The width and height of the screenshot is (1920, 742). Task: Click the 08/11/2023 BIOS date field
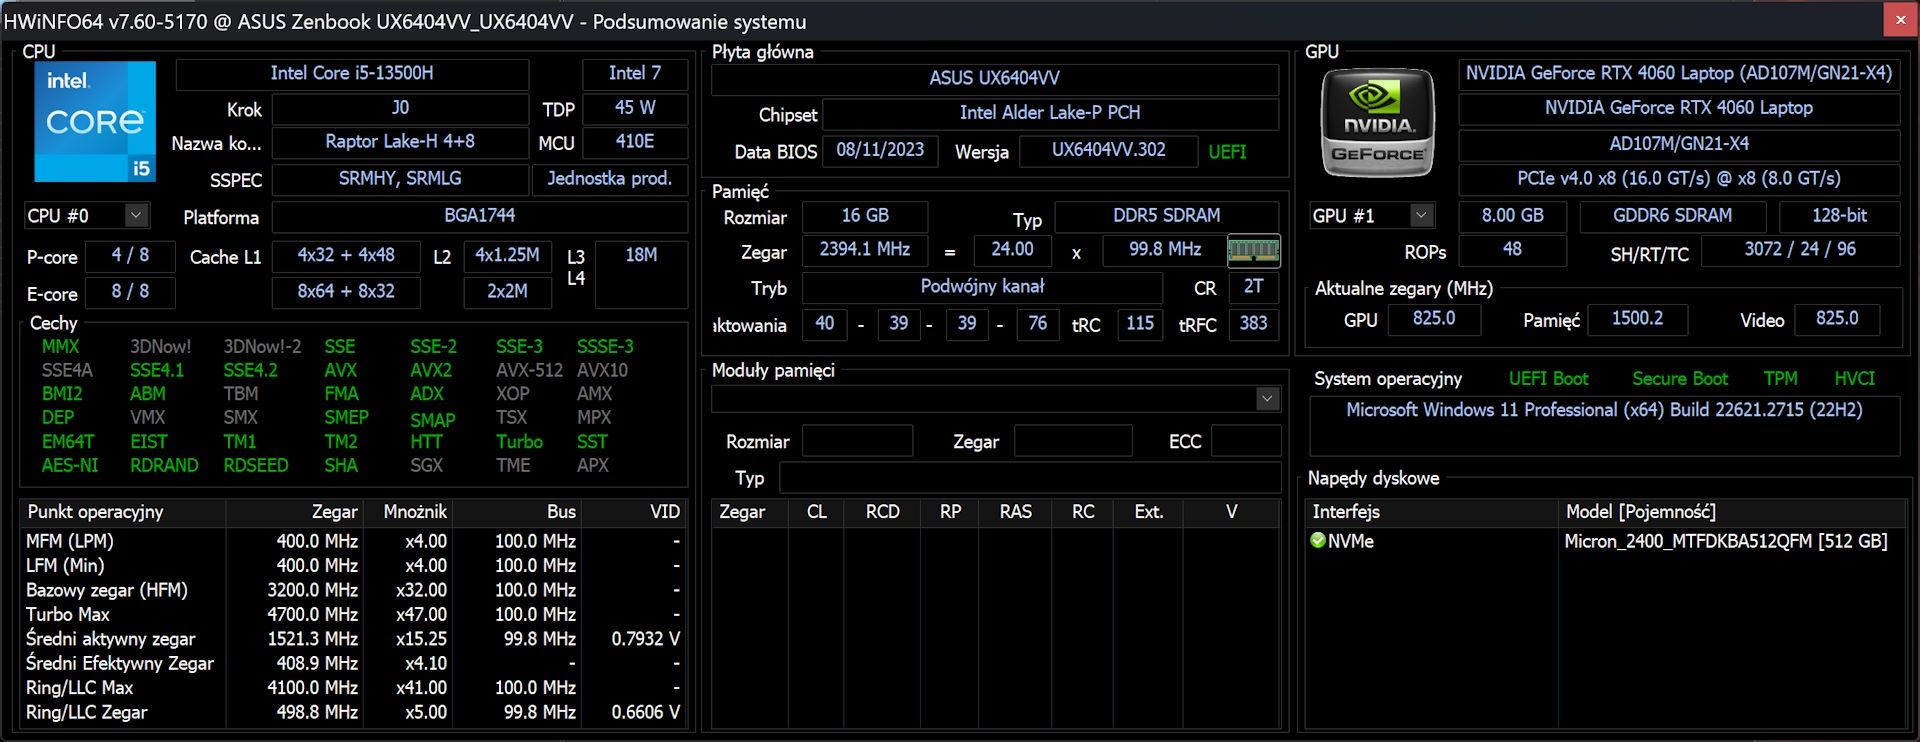pos(880,151)
